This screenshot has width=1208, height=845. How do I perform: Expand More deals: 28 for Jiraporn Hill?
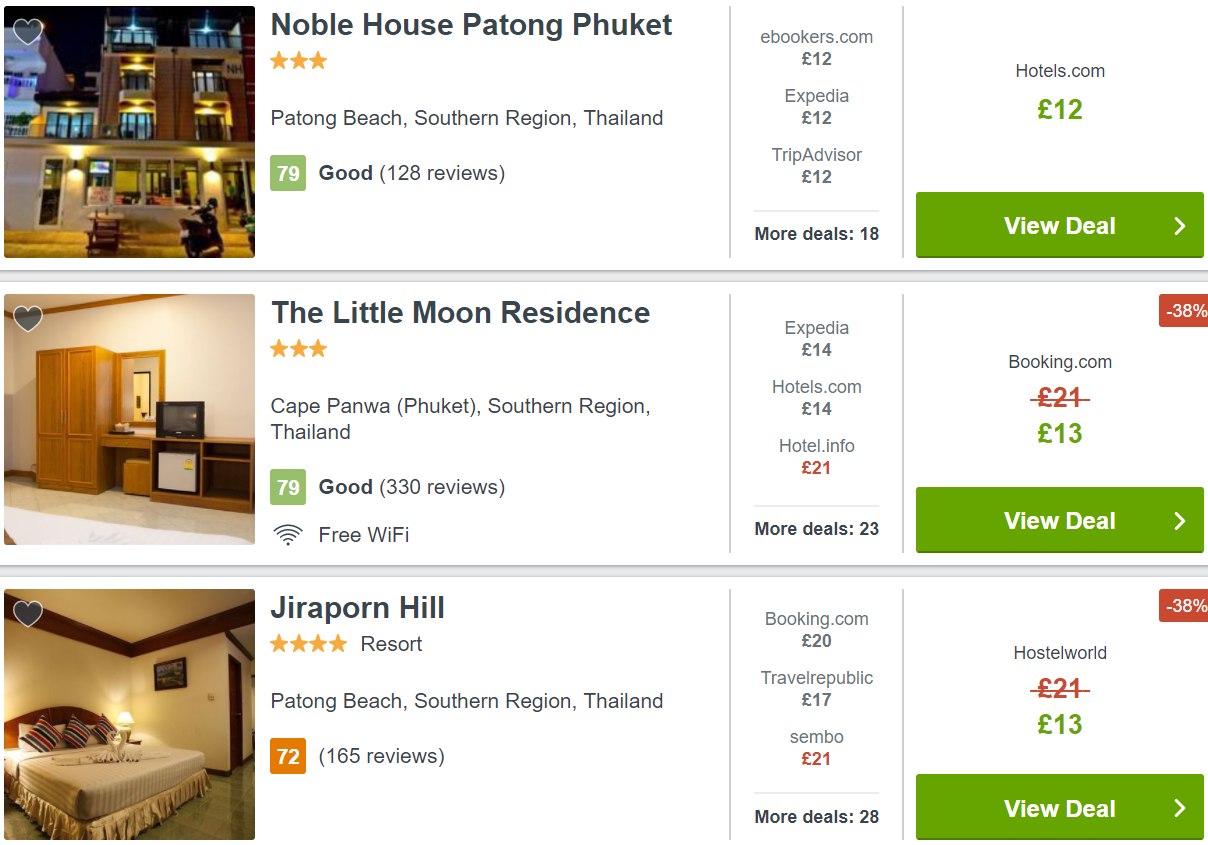pos(816,817)
